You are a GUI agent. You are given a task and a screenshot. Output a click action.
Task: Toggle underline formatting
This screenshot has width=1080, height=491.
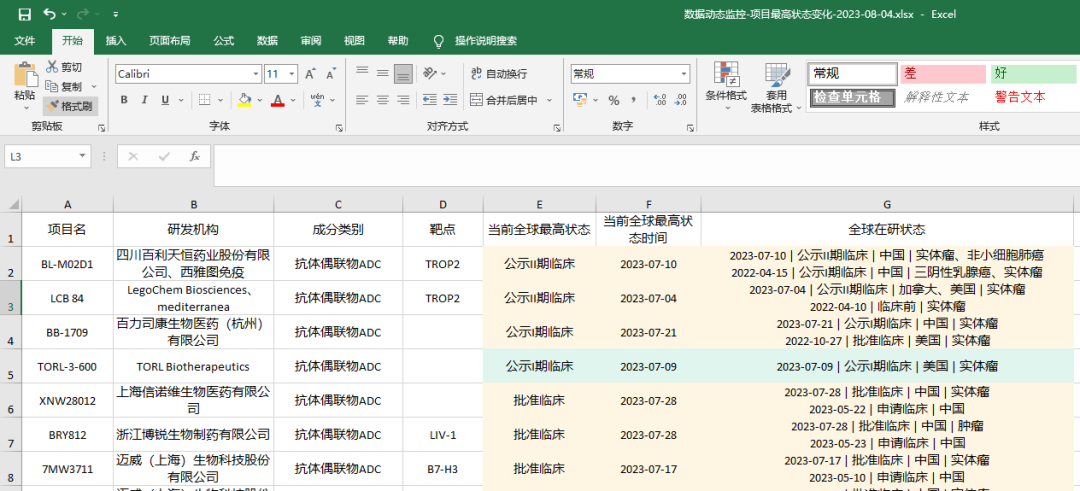[165, 100]
